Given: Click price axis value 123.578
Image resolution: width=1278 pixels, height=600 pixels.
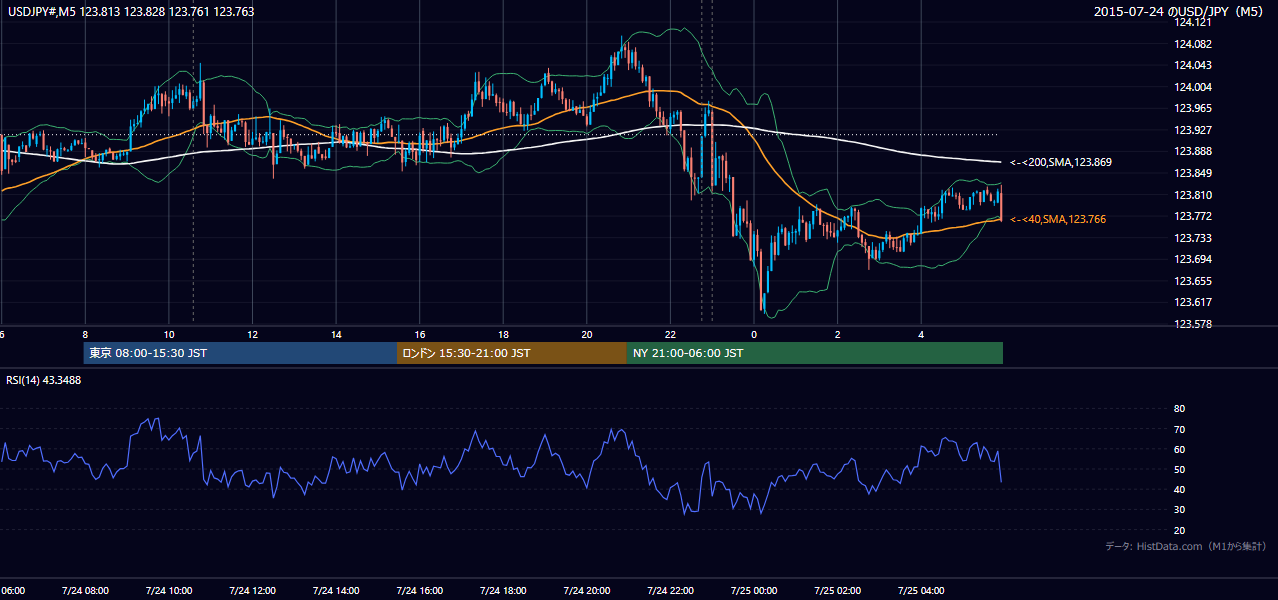Looking at the screenshot, I should [1192, 324].
